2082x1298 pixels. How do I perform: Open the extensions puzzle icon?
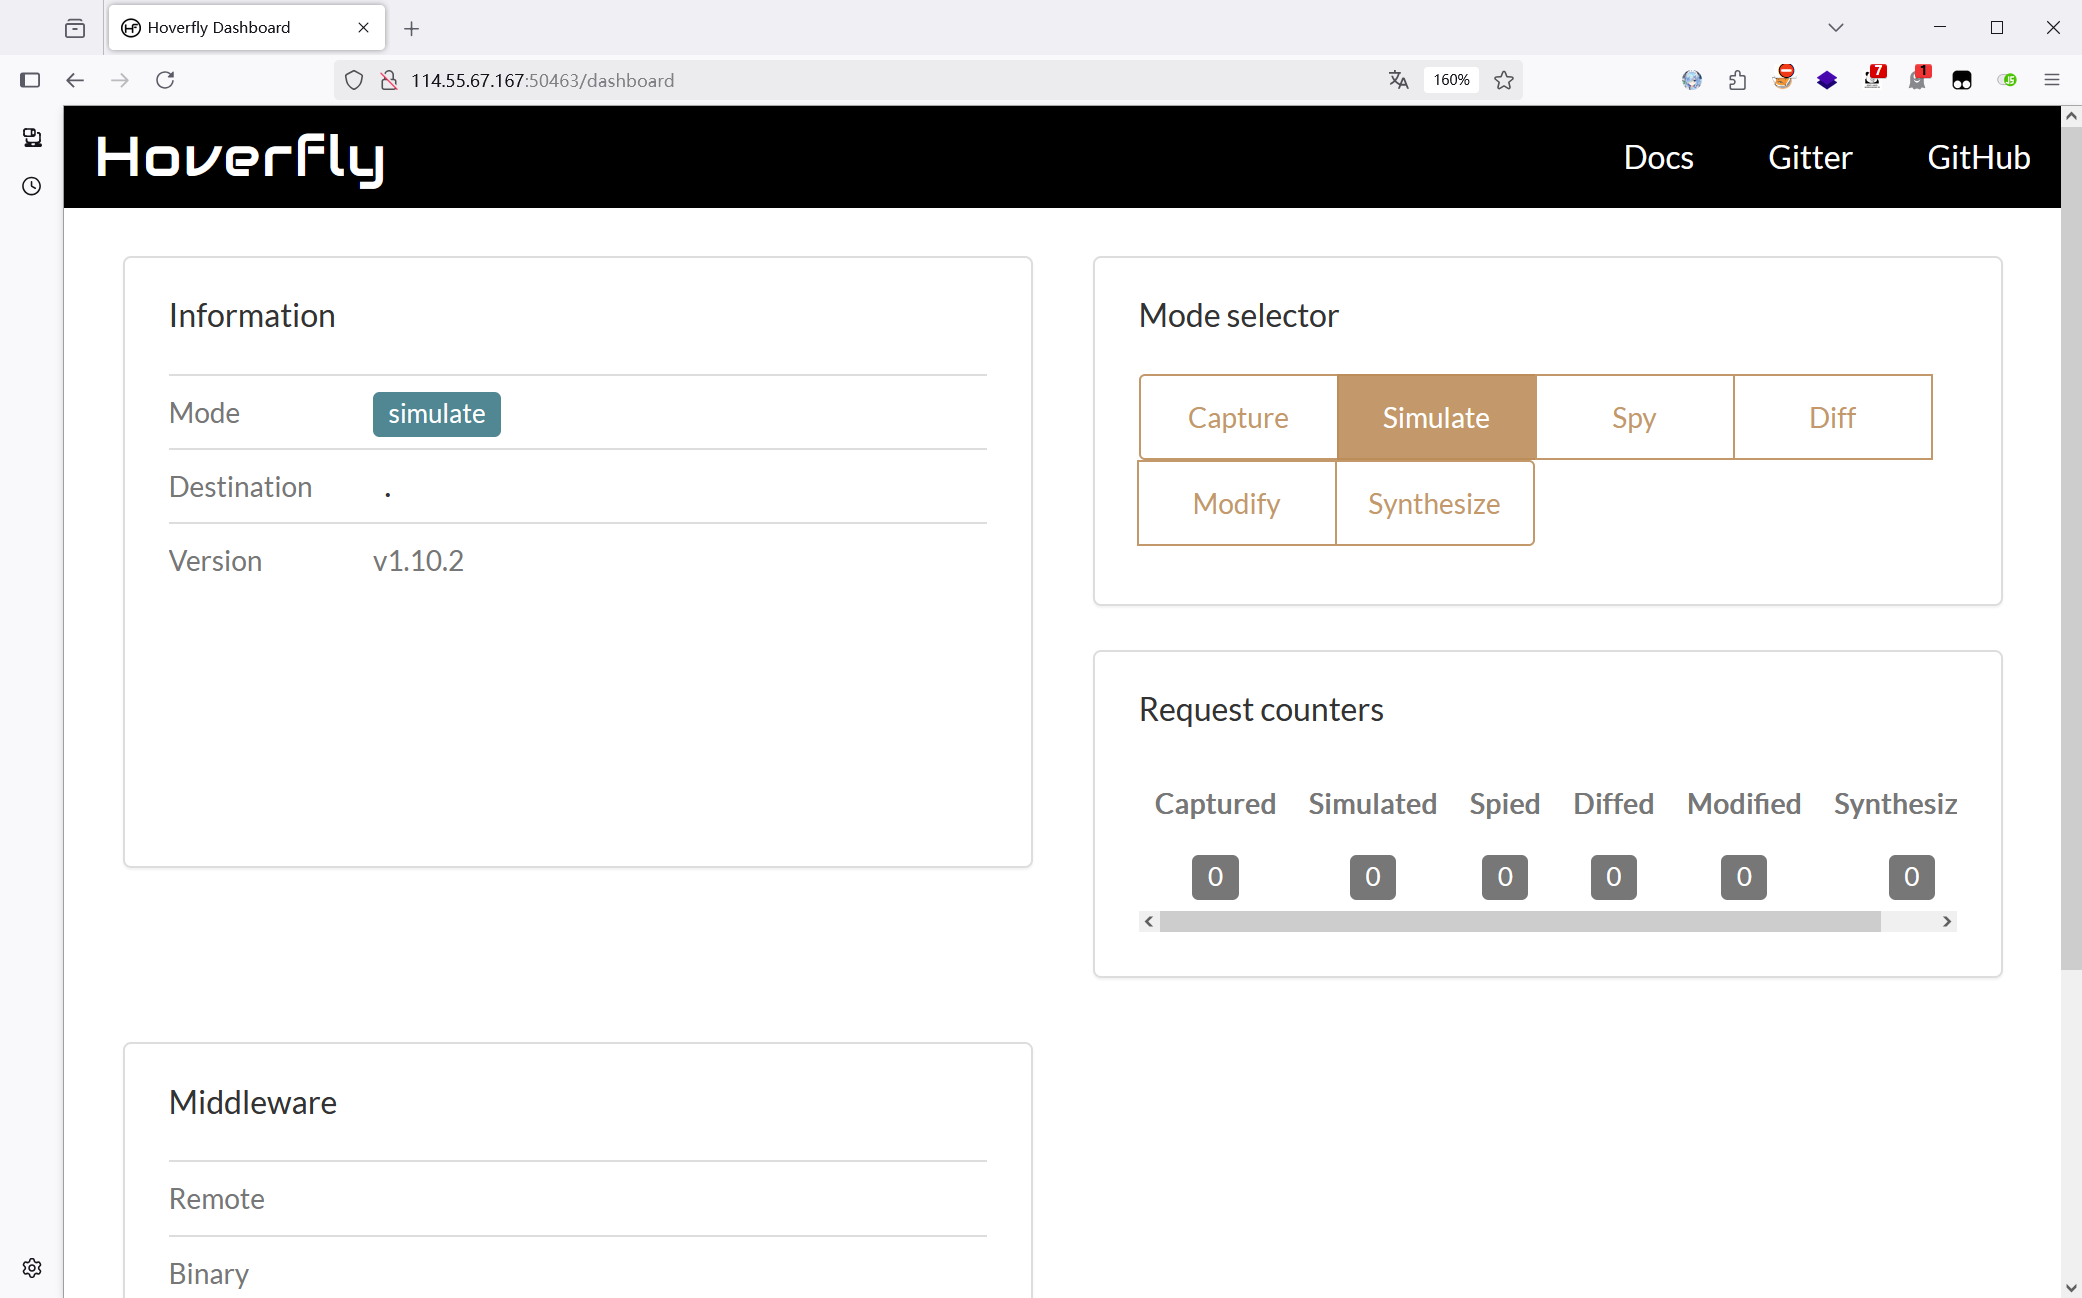pyautogui.click(x=1737, y=80)
